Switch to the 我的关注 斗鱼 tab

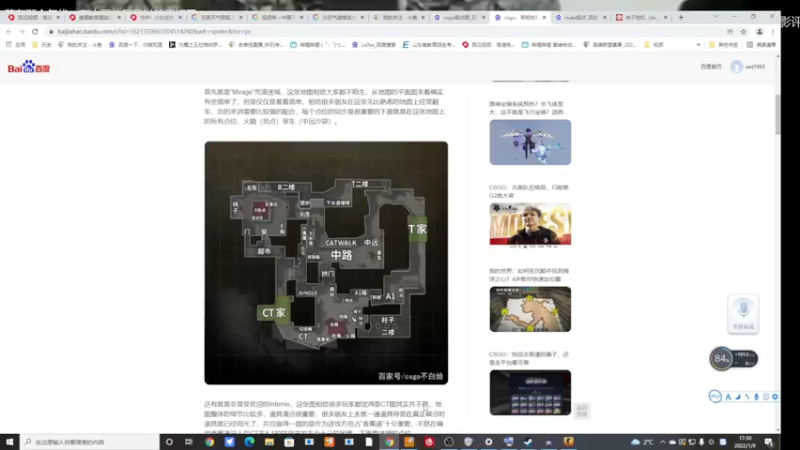pyautogui.click(x=398, y=17)
